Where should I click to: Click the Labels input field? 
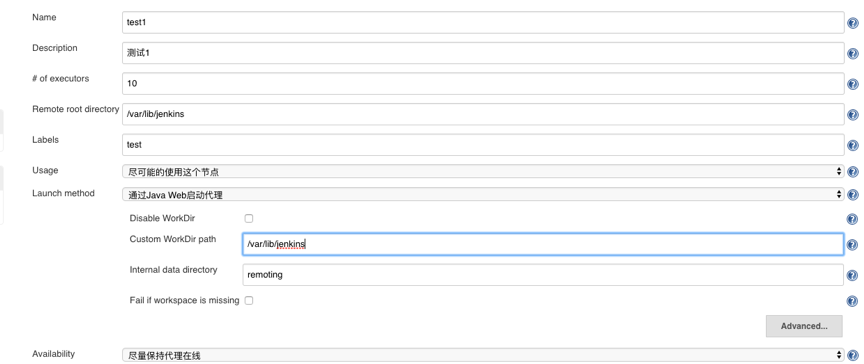click(x=483, y=145)
